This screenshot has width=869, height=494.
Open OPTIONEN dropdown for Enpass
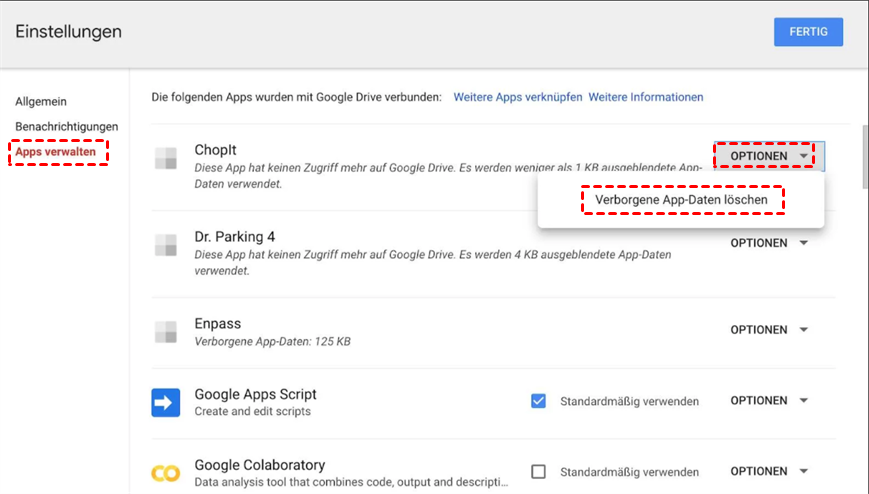click(x=768, y=330)
